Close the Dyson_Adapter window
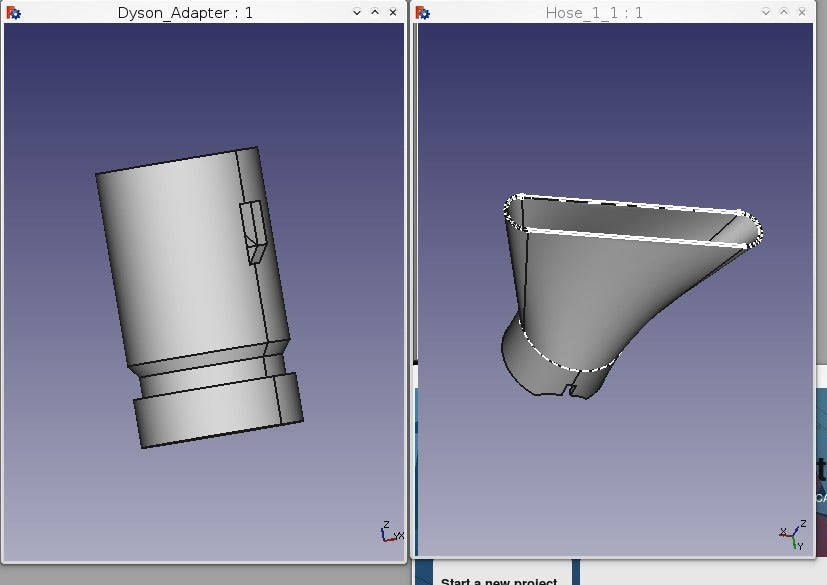827x585 pixels. 392,12
